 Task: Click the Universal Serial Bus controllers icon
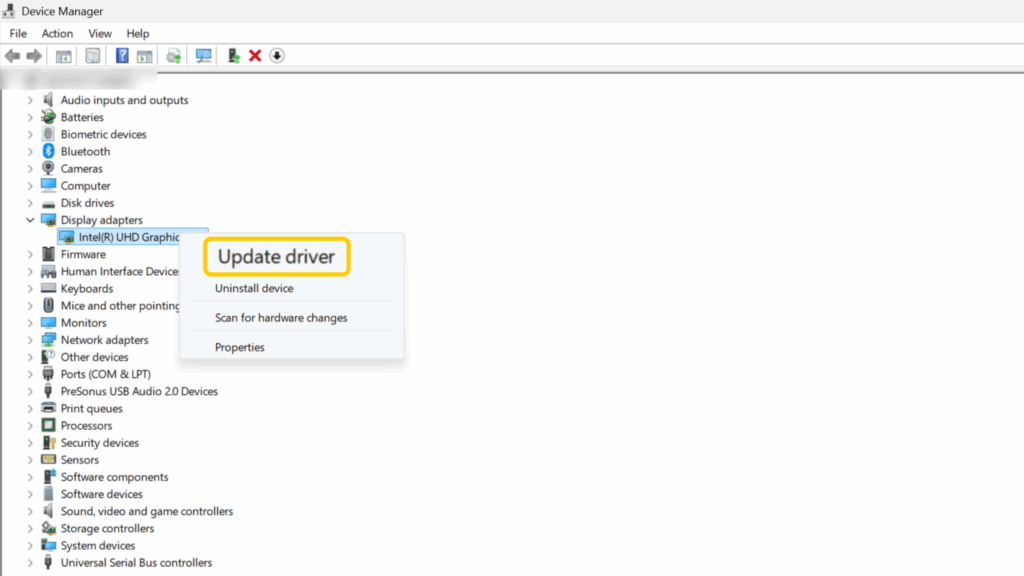coord(48,562)
